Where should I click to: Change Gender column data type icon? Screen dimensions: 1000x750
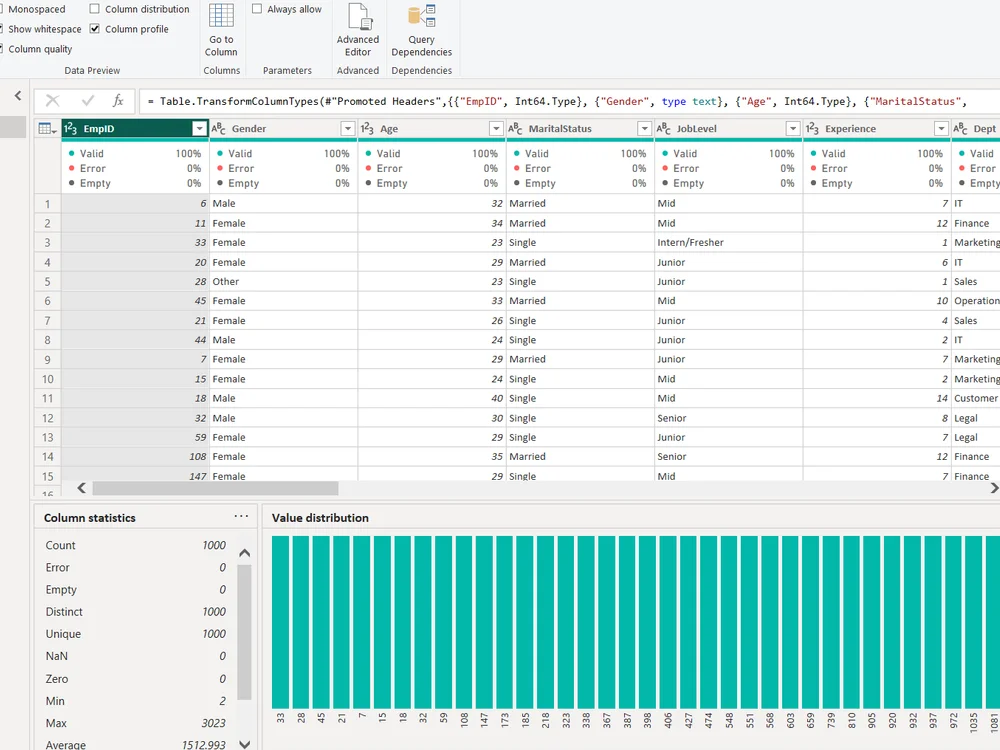218,129
